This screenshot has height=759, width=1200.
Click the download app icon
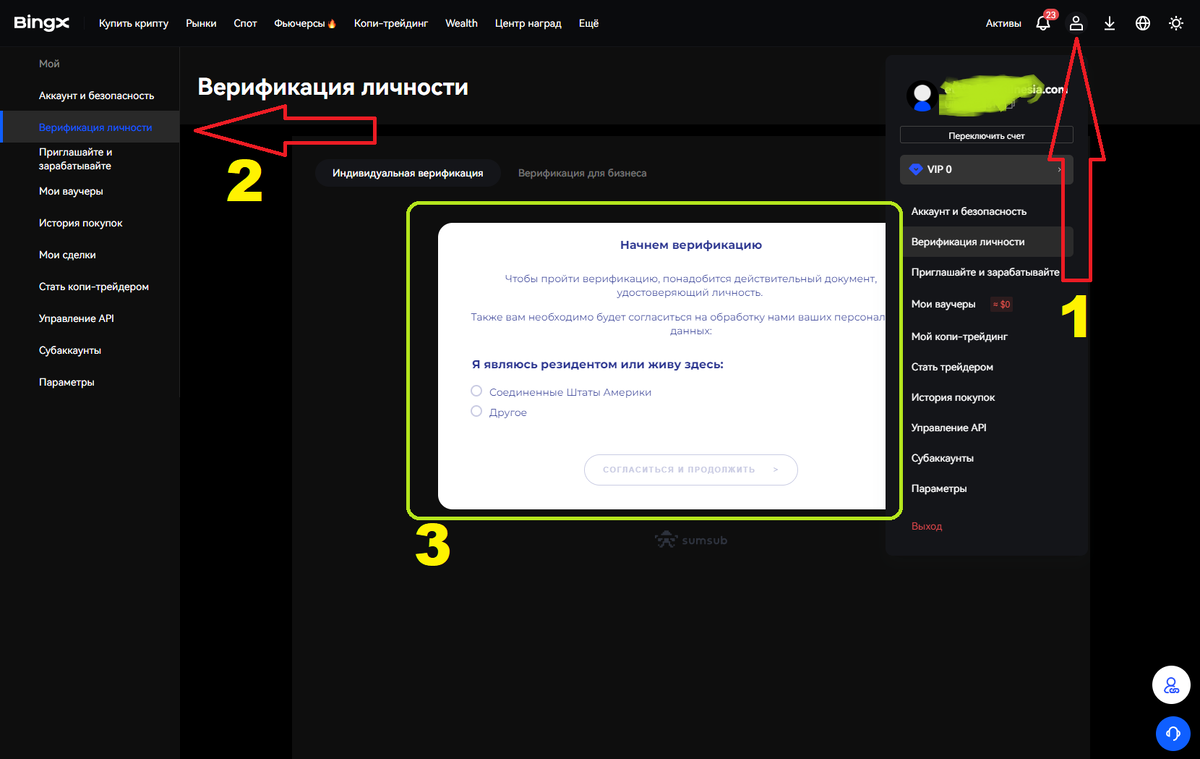click(1110, 23)
